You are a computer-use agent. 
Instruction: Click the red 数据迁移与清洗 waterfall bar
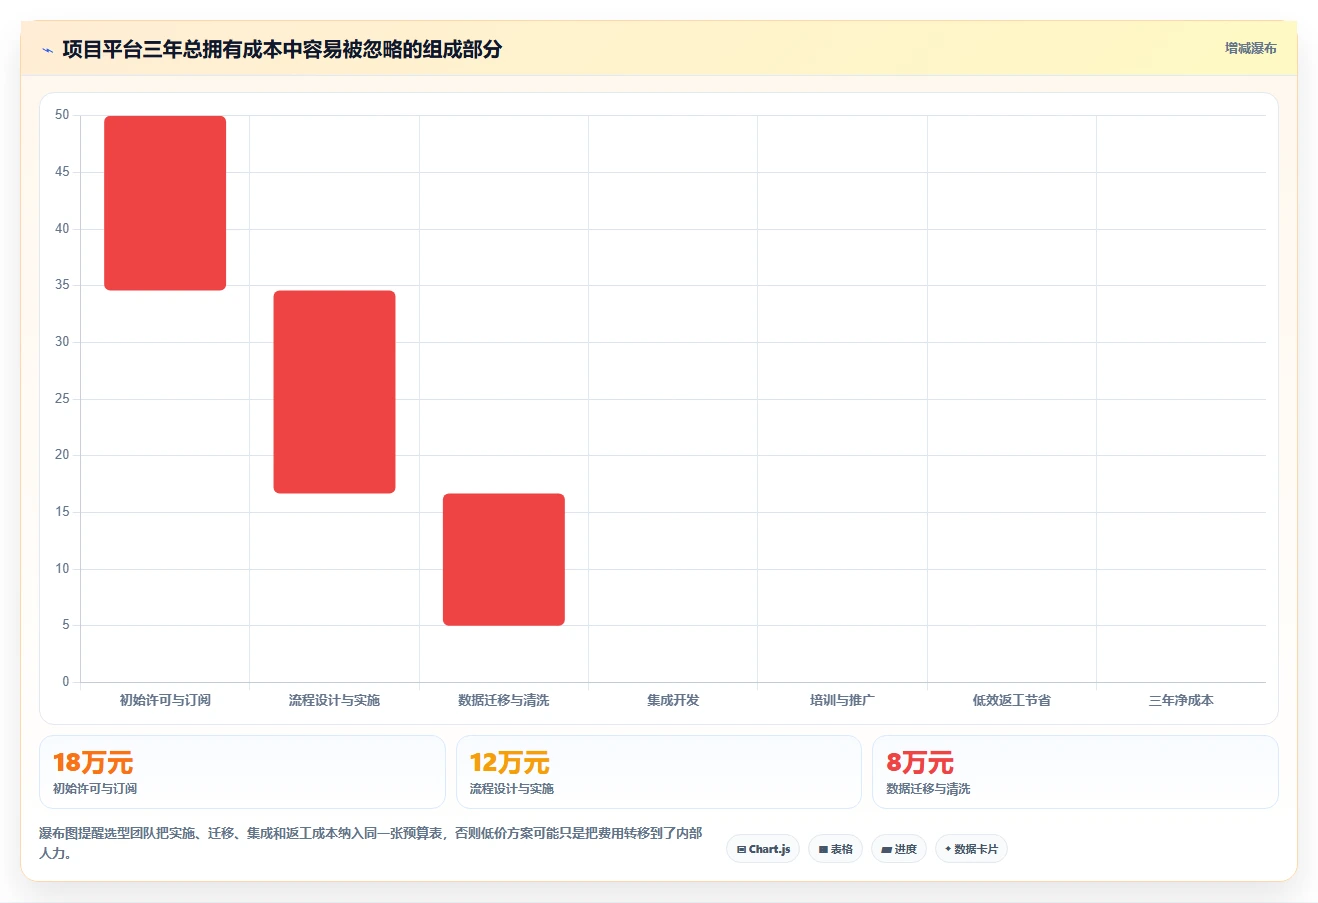pyautogui.click(x=504, y=559)
